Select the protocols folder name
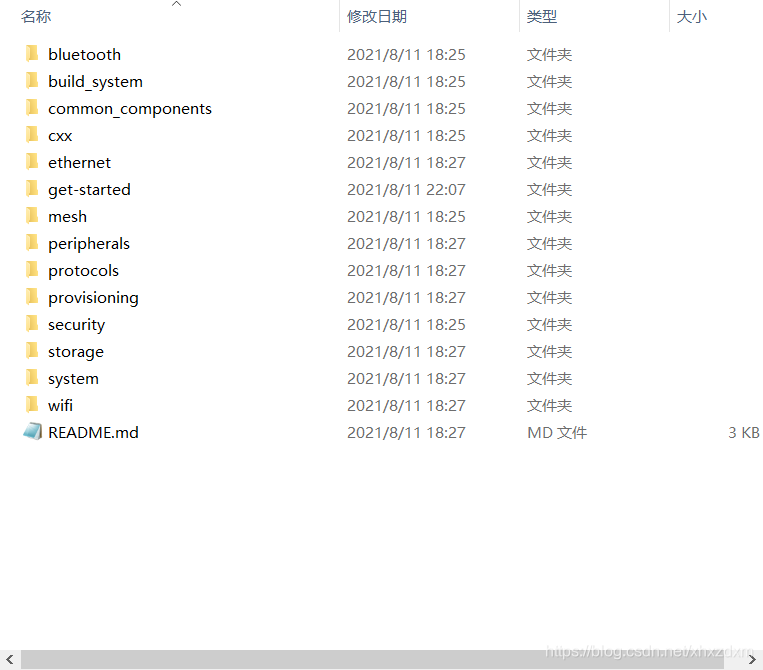 tap(83, 271)
